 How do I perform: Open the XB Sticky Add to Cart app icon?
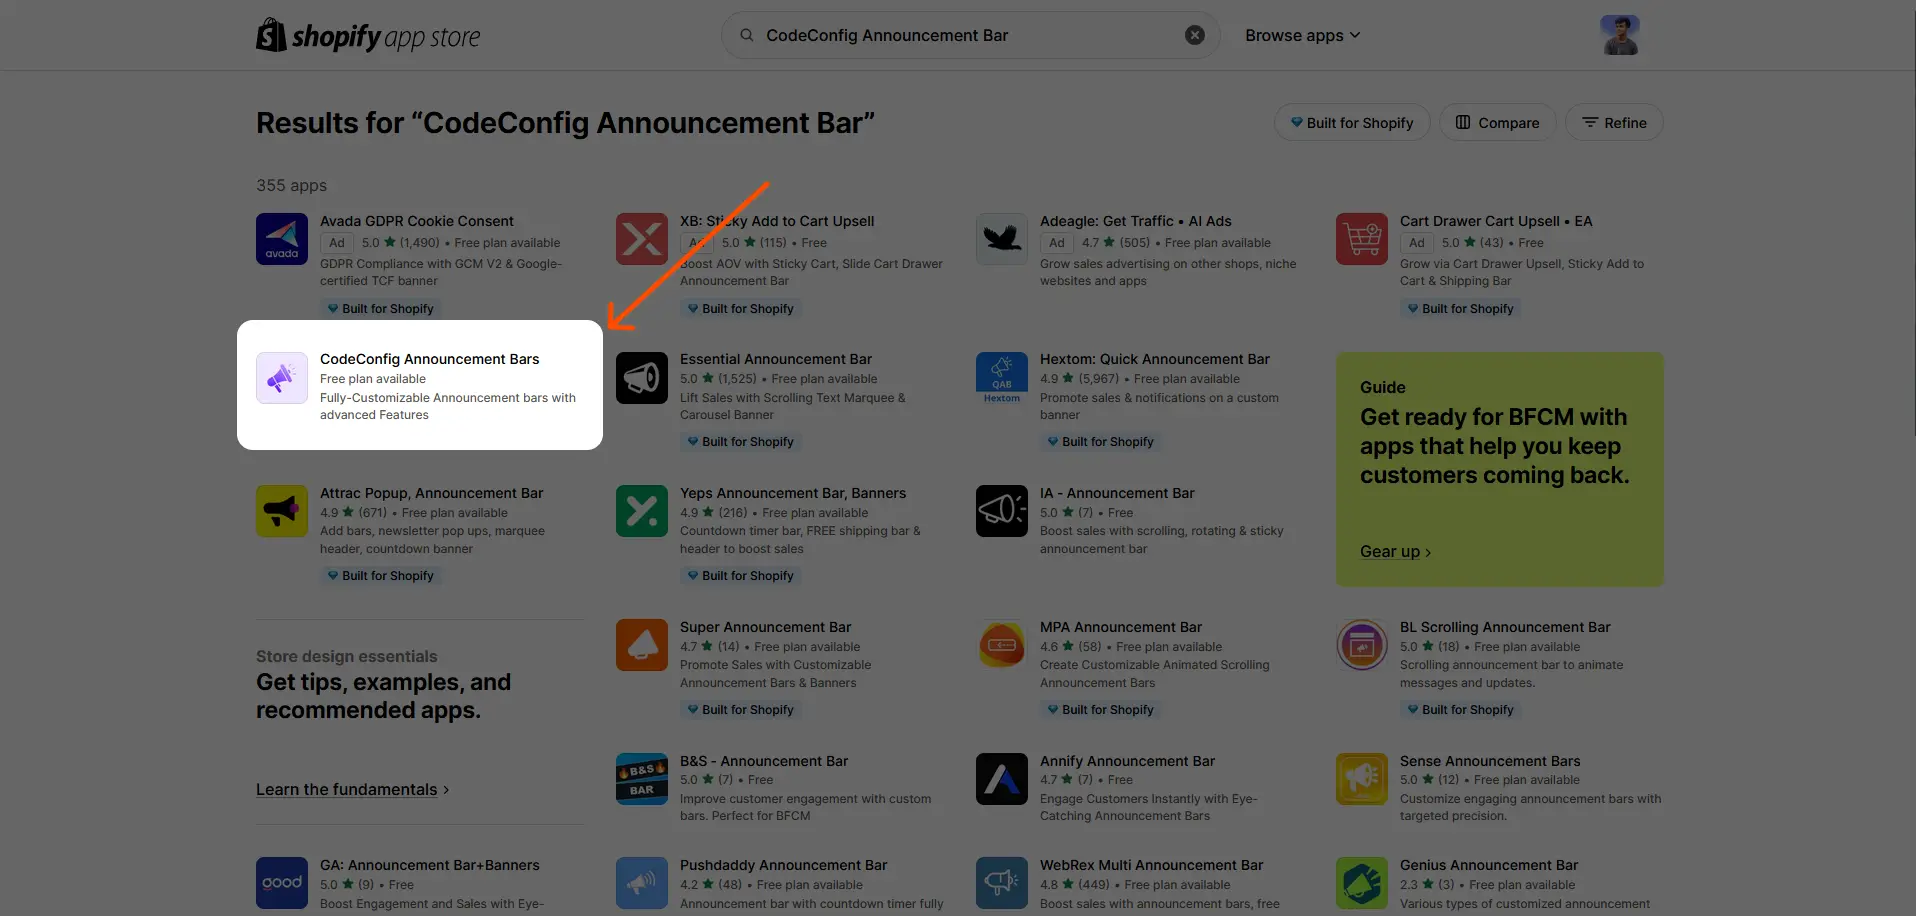642,239
